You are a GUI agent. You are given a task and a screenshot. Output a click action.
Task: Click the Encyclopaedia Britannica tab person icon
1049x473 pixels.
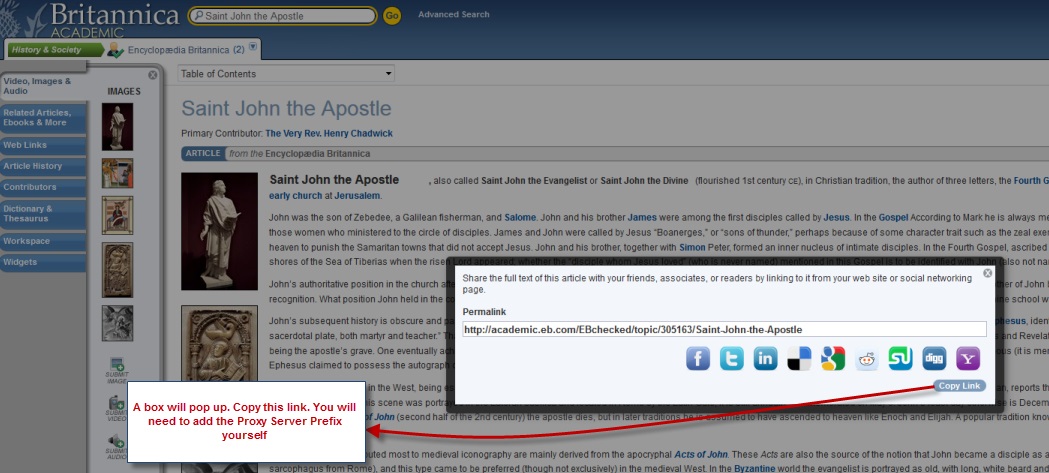[116, 50]
